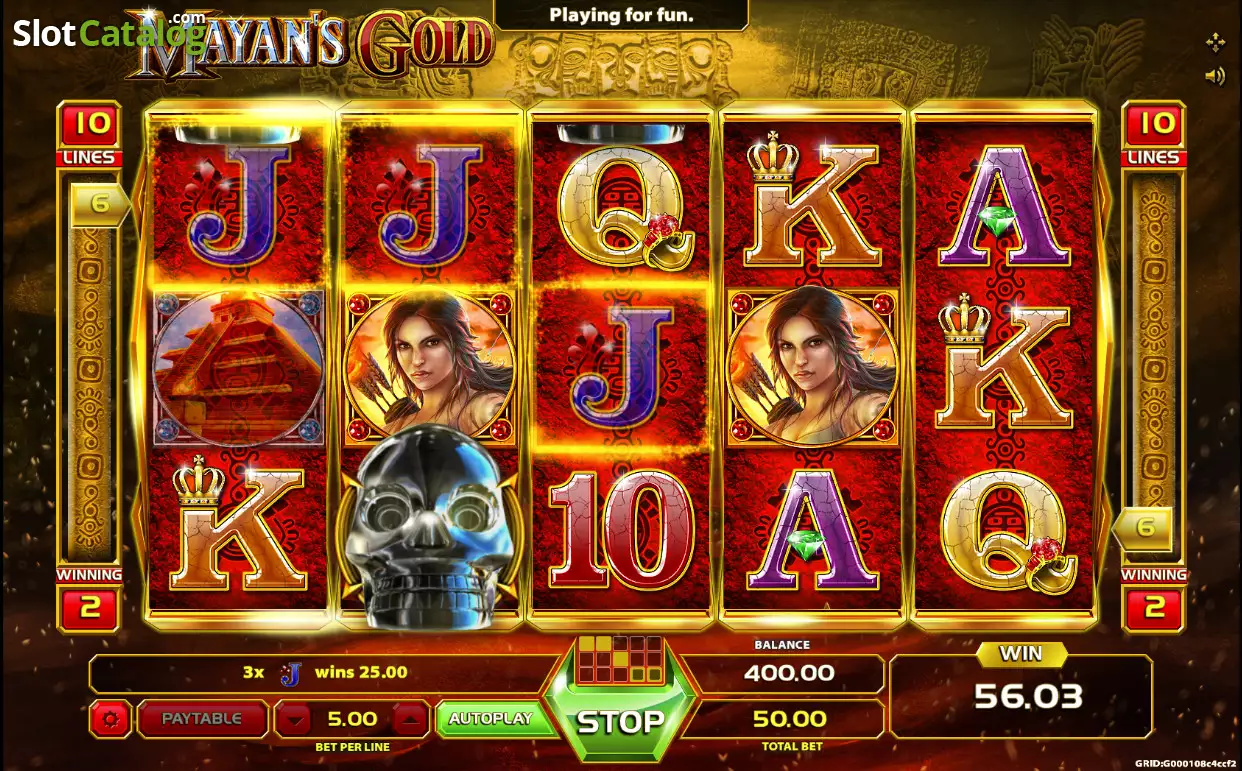The height and width of the screenshot is (771, 1242).
Task: Decrease bet per line with down arrow
Action: (292, 719)
